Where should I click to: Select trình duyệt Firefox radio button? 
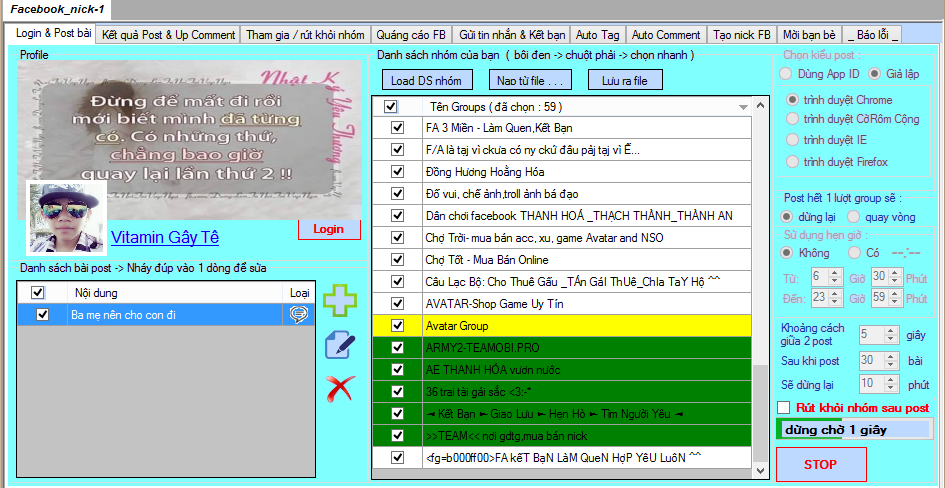(793, 161)
